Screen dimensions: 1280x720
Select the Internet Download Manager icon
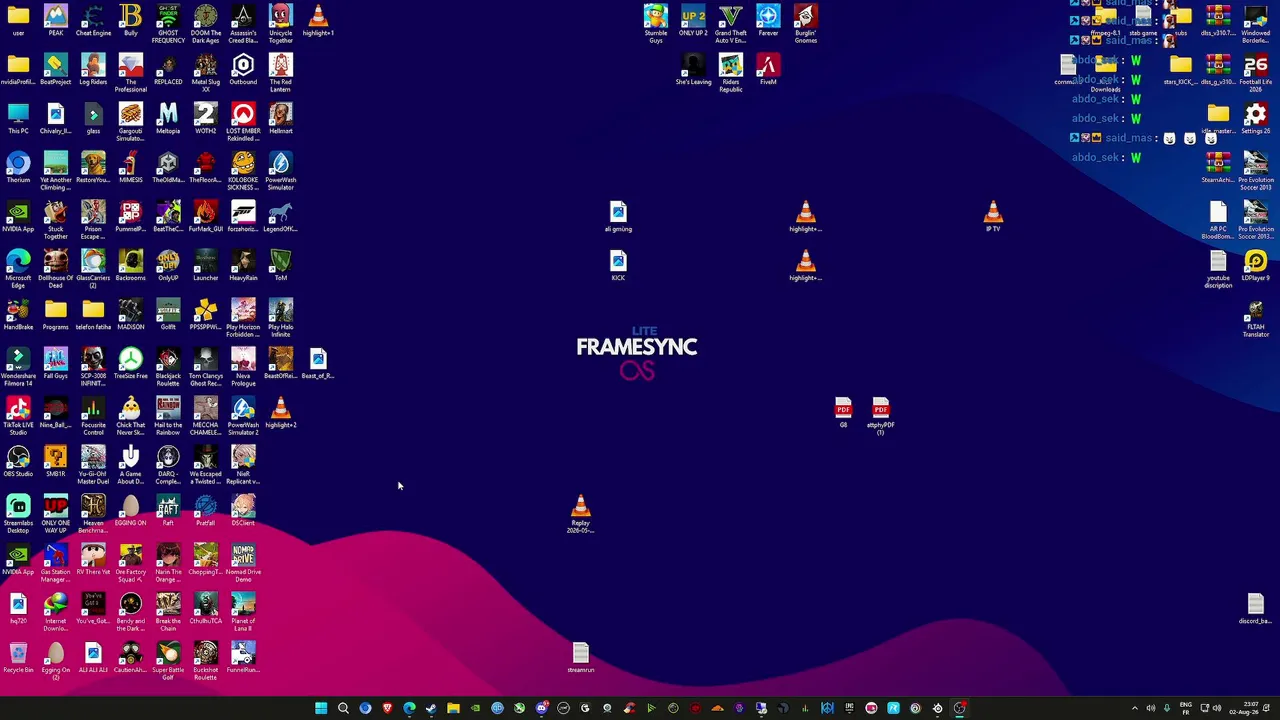[x=55, y=612]
